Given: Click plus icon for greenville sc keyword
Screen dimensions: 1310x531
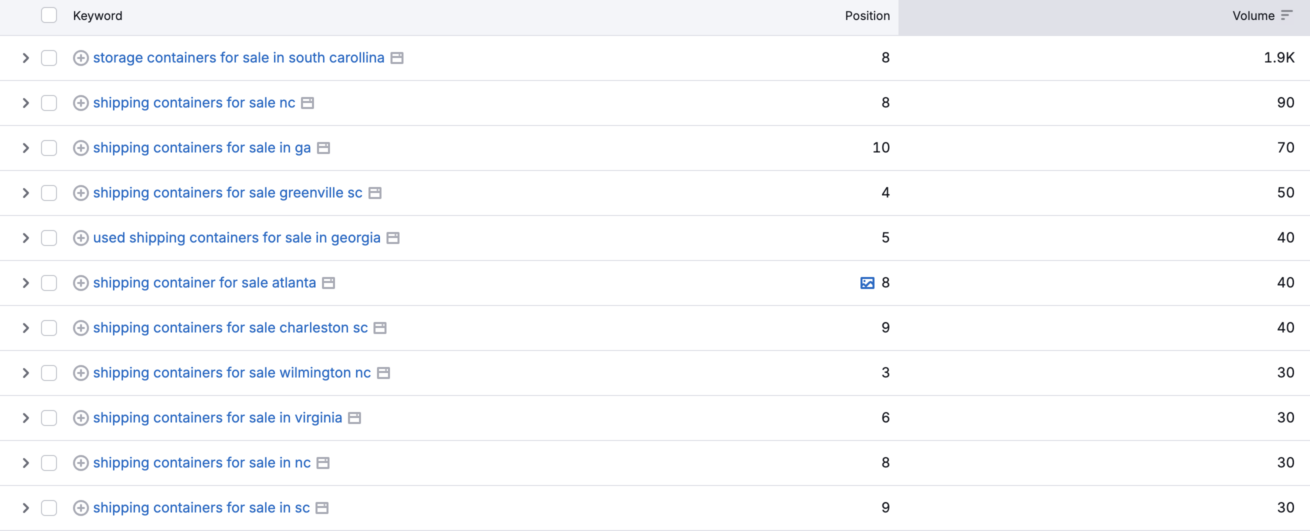Looking at the screenshot, I should [81, 193].
